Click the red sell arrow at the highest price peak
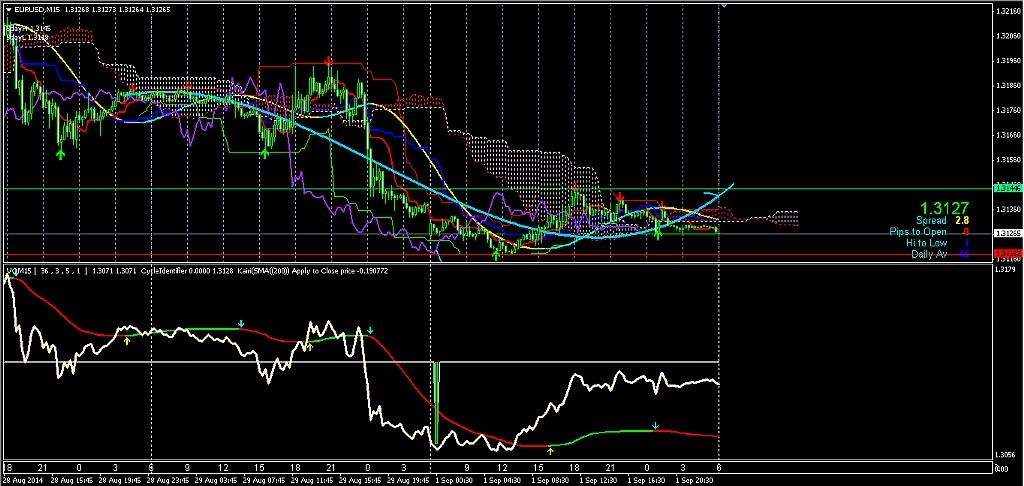The height and width of the screenshot is (486, 1024). click(x=329, y=60)
